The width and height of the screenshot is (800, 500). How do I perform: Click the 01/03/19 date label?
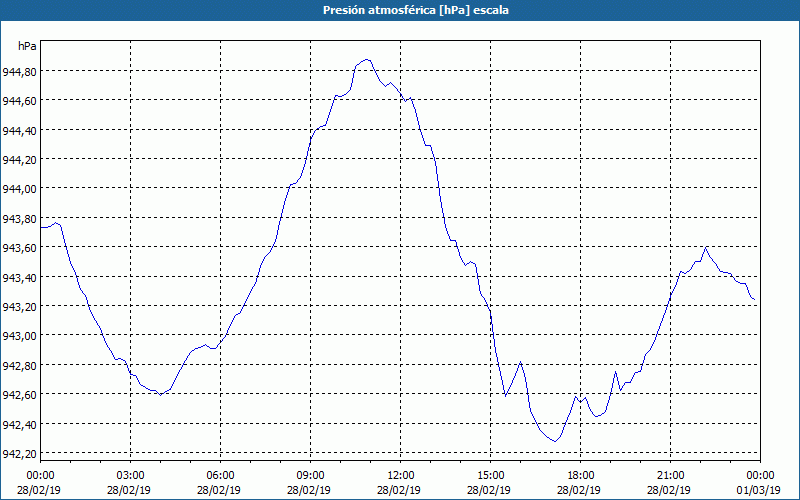click(759, 490)
